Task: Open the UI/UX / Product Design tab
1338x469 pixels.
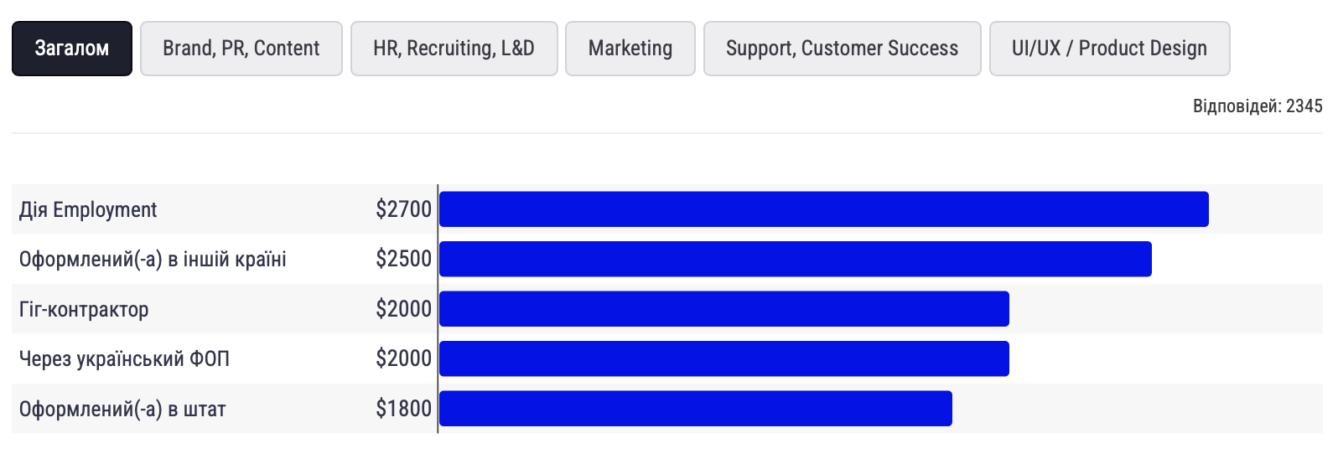Action: [1110, 48]
